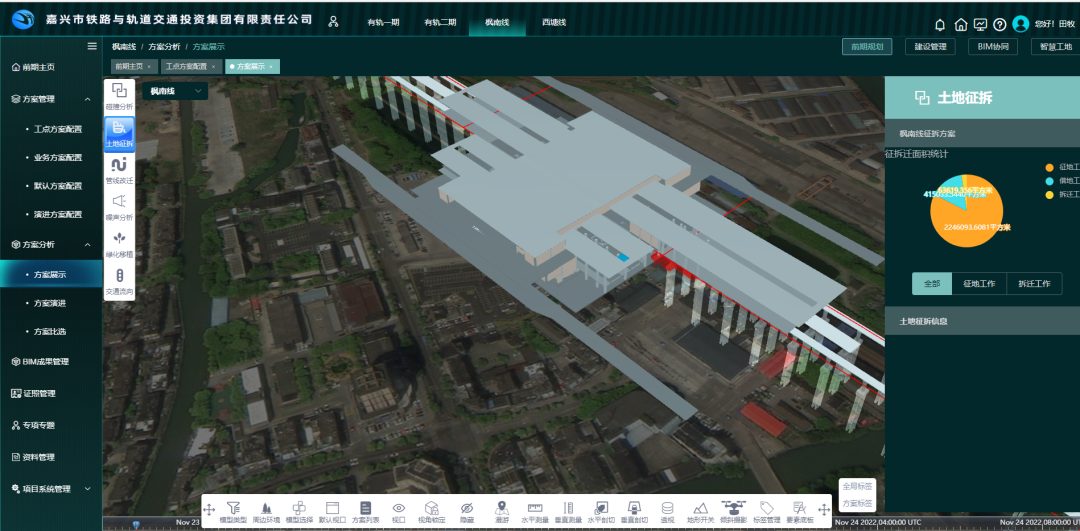Screen dimensions: 1080x531
Task: Switch to the 西塘线 top tab
Action: click(553, 22)
